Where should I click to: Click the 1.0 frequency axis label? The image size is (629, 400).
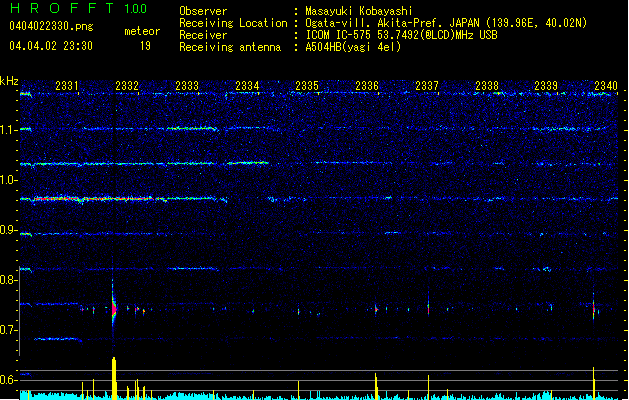click(x=8, y=180)
